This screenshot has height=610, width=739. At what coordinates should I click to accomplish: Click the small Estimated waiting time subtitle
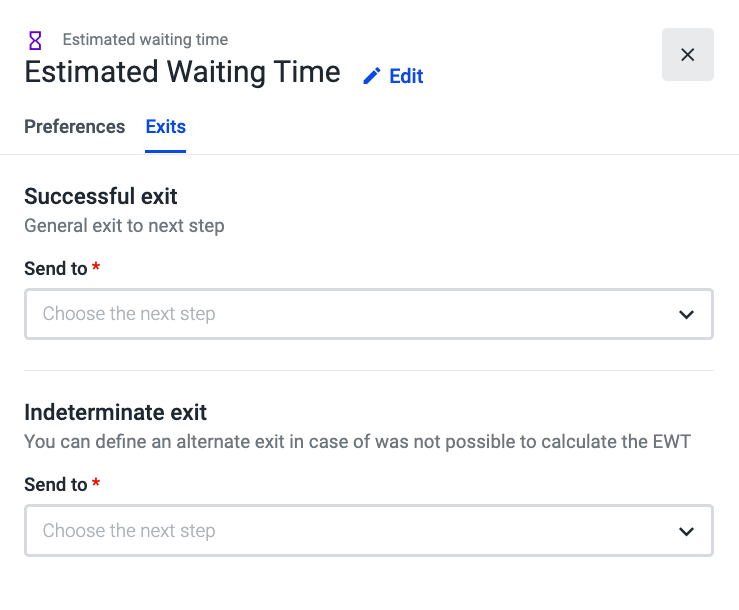145,40
